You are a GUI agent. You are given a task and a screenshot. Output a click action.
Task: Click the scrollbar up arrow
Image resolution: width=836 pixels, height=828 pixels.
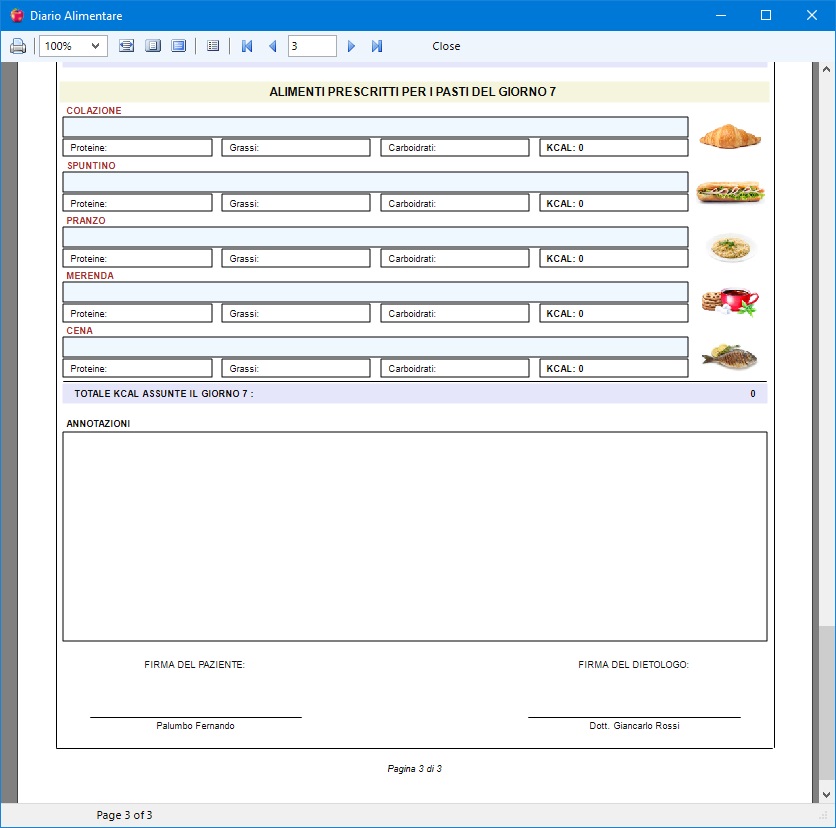click(826, 69)
